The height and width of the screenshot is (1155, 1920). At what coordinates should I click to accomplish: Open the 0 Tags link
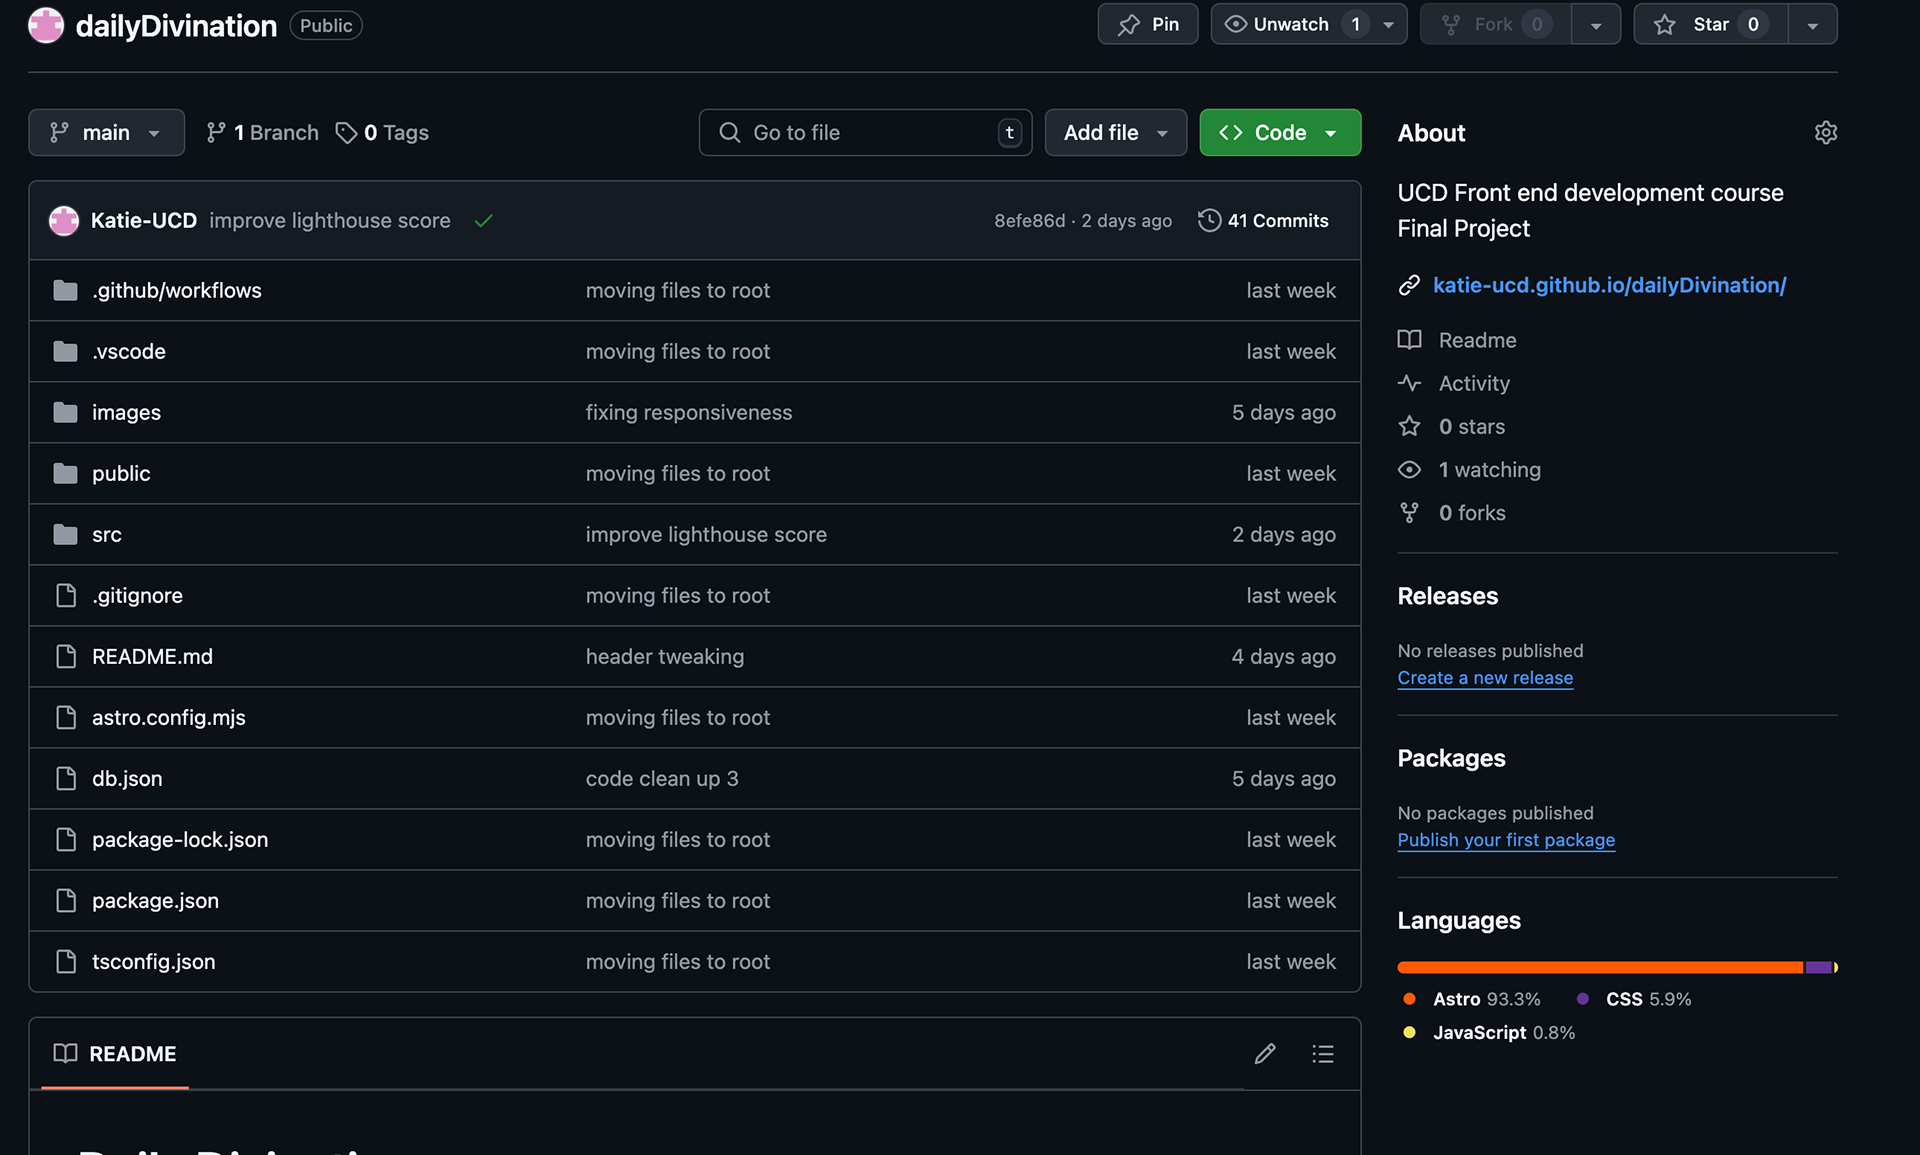[382, 133]
